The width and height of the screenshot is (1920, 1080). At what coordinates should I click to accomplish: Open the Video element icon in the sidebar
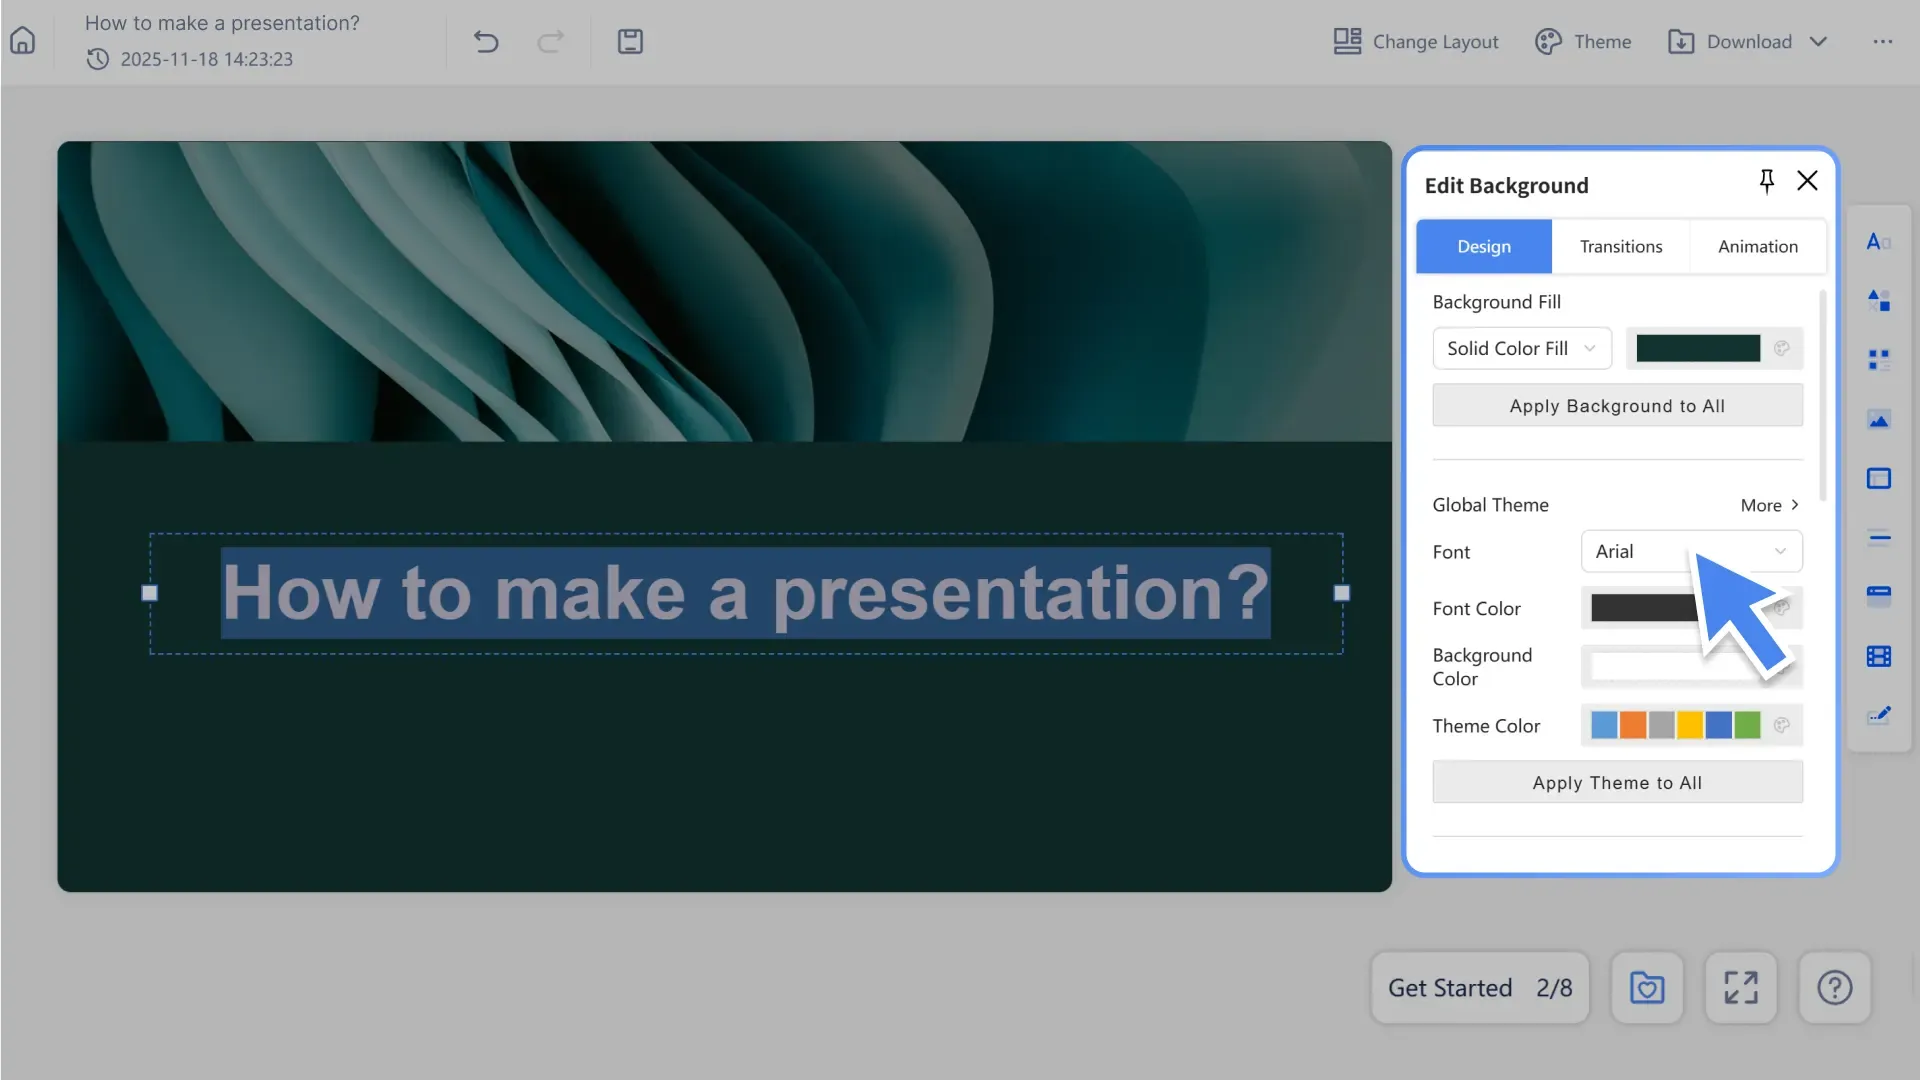1878,657
